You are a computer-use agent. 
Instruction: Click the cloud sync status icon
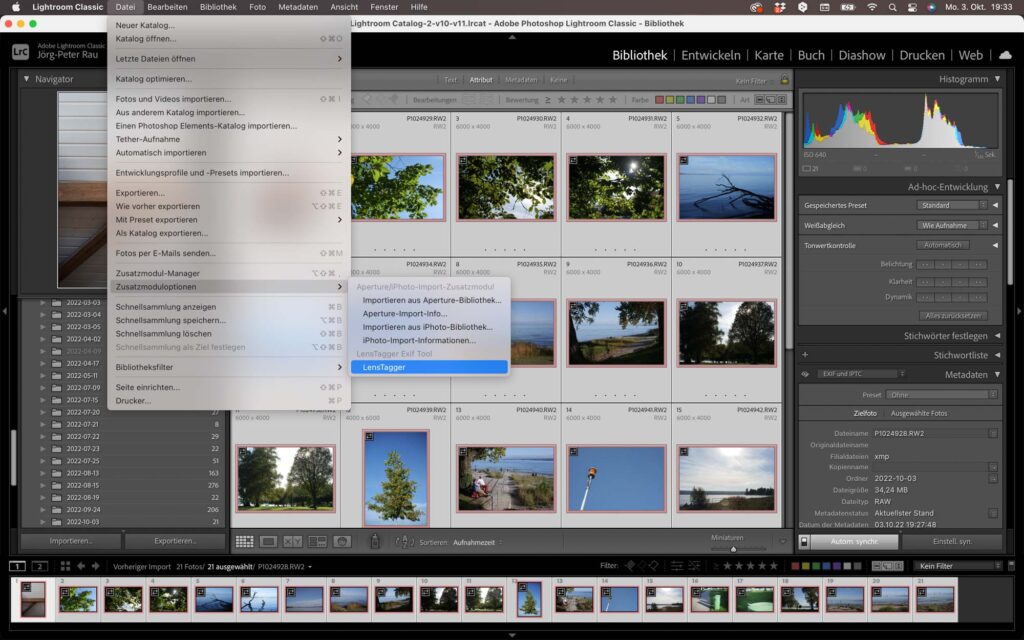point(1005,55)
